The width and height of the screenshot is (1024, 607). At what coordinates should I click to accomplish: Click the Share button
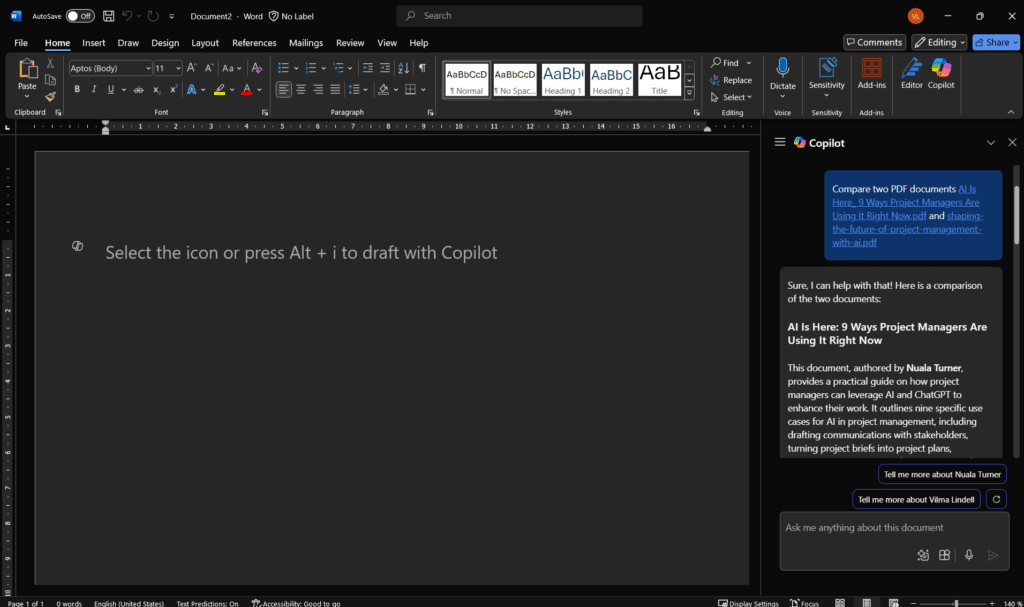pyautogui.click(x=995, y=42)
